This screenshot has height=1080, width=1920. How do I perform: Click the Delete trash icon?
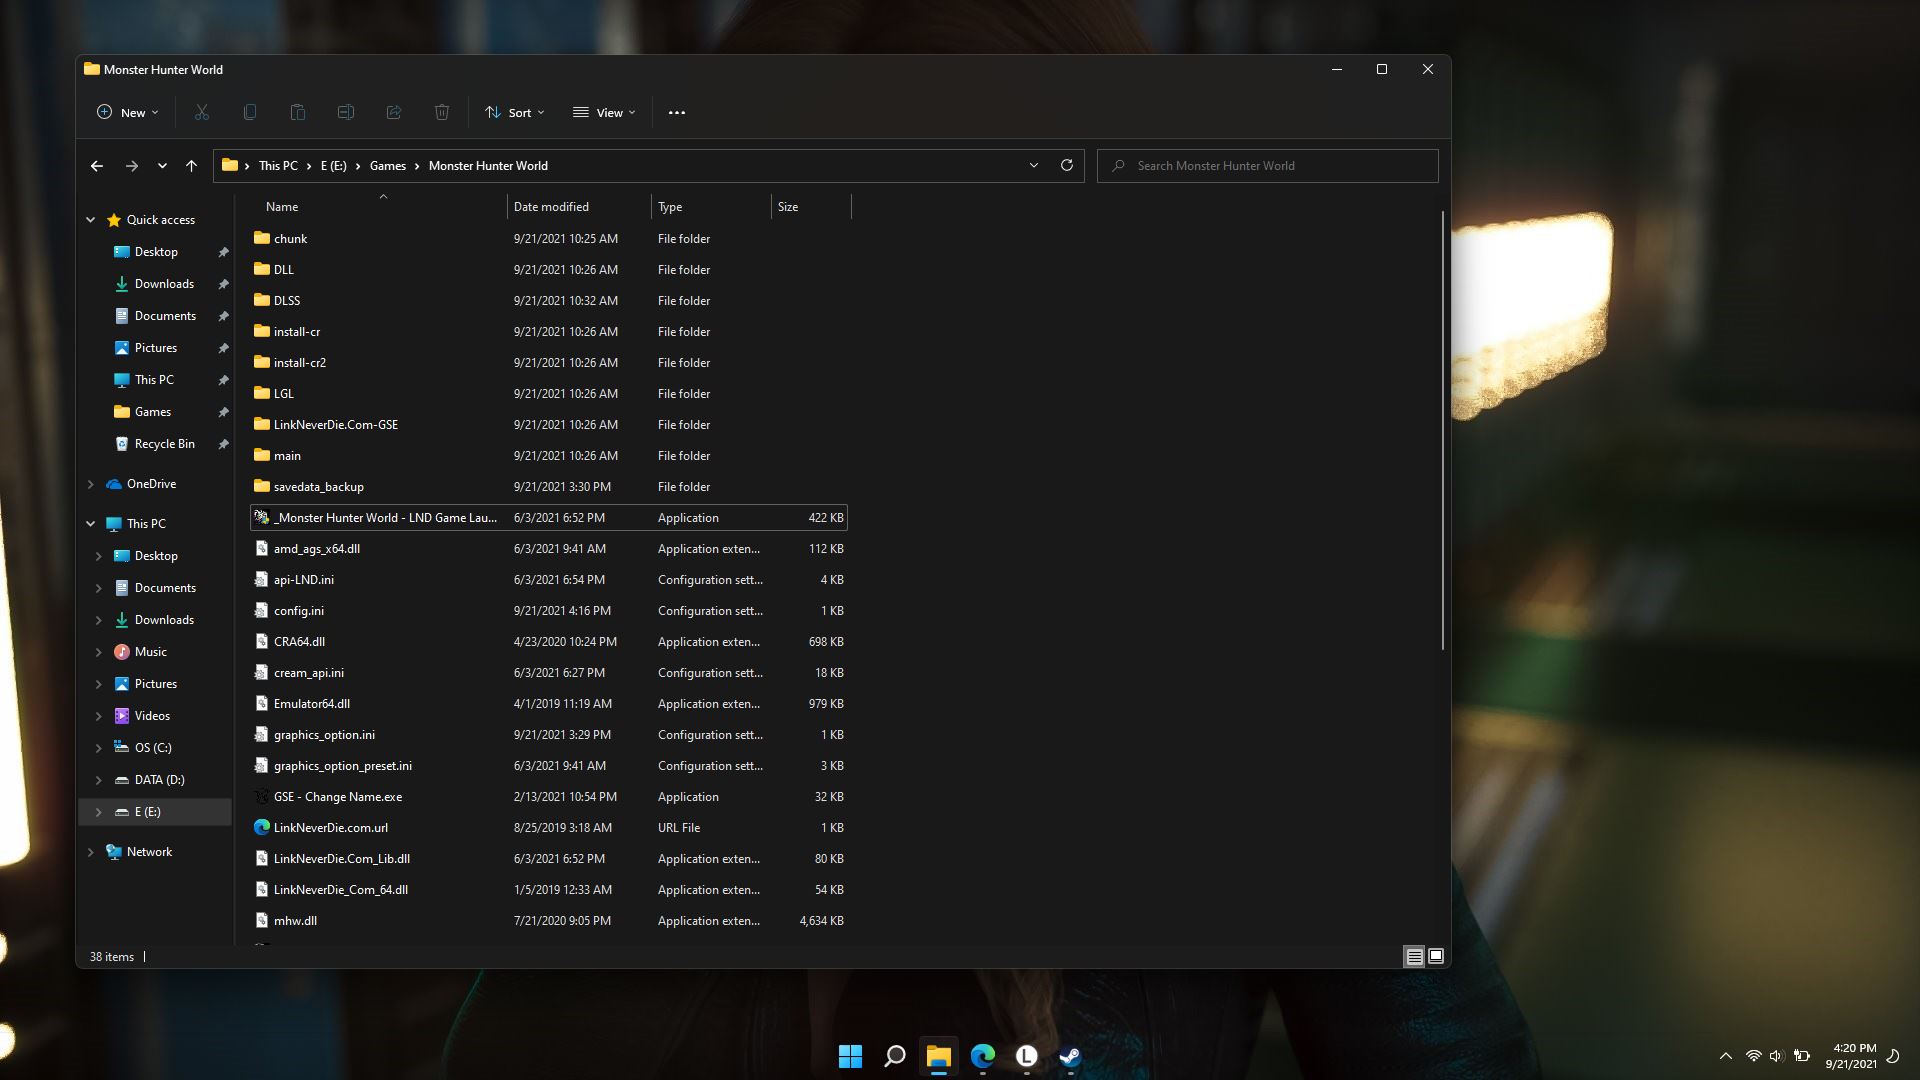(442, 112)
